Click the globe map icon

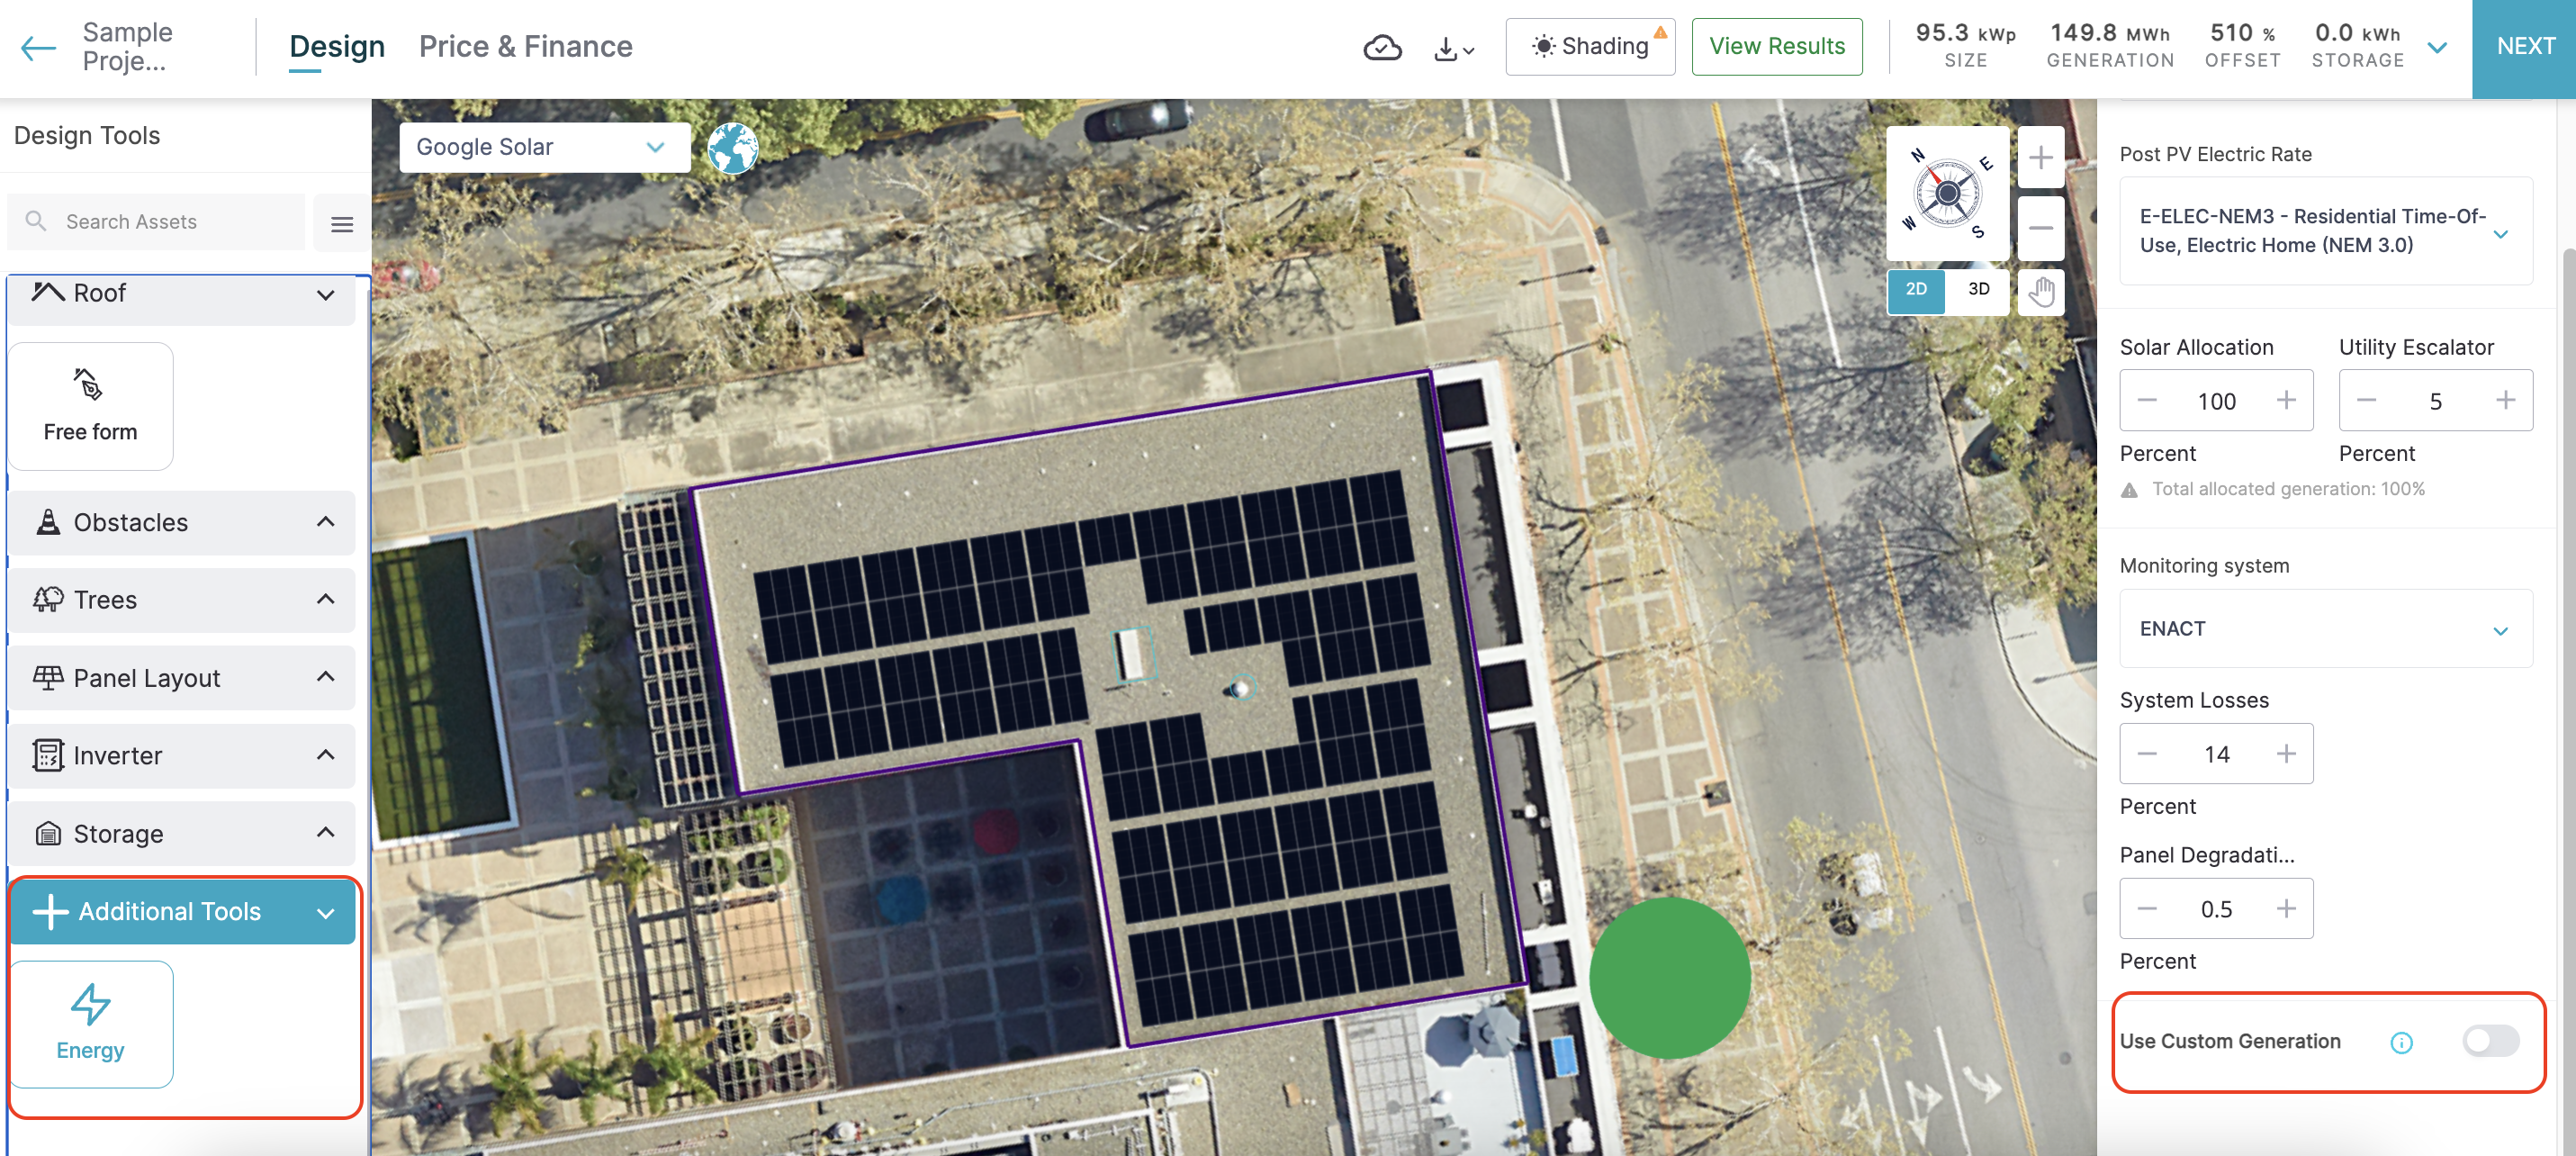click(732, 148)
